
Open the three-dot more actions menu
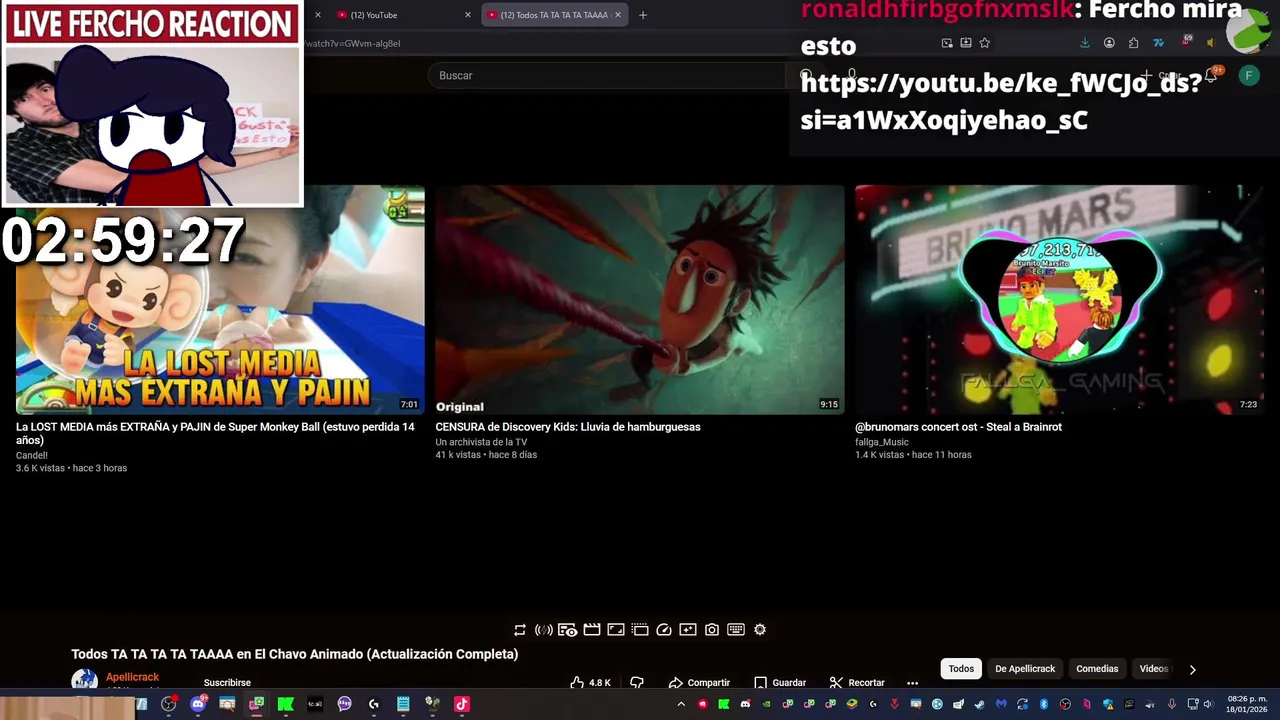click(x=912, y=682)
